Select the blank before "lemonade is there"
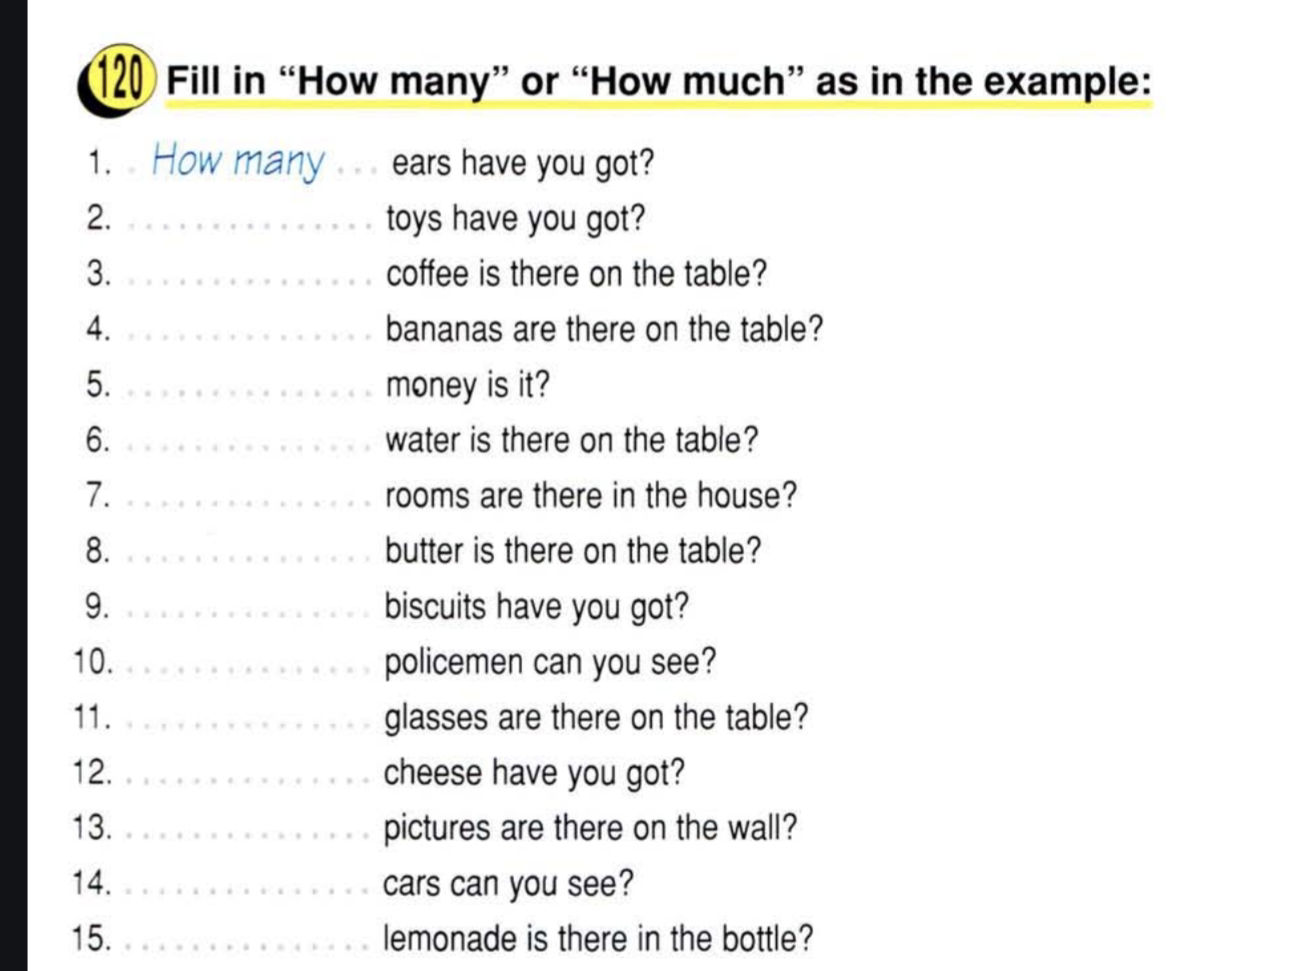 [248, 943]
